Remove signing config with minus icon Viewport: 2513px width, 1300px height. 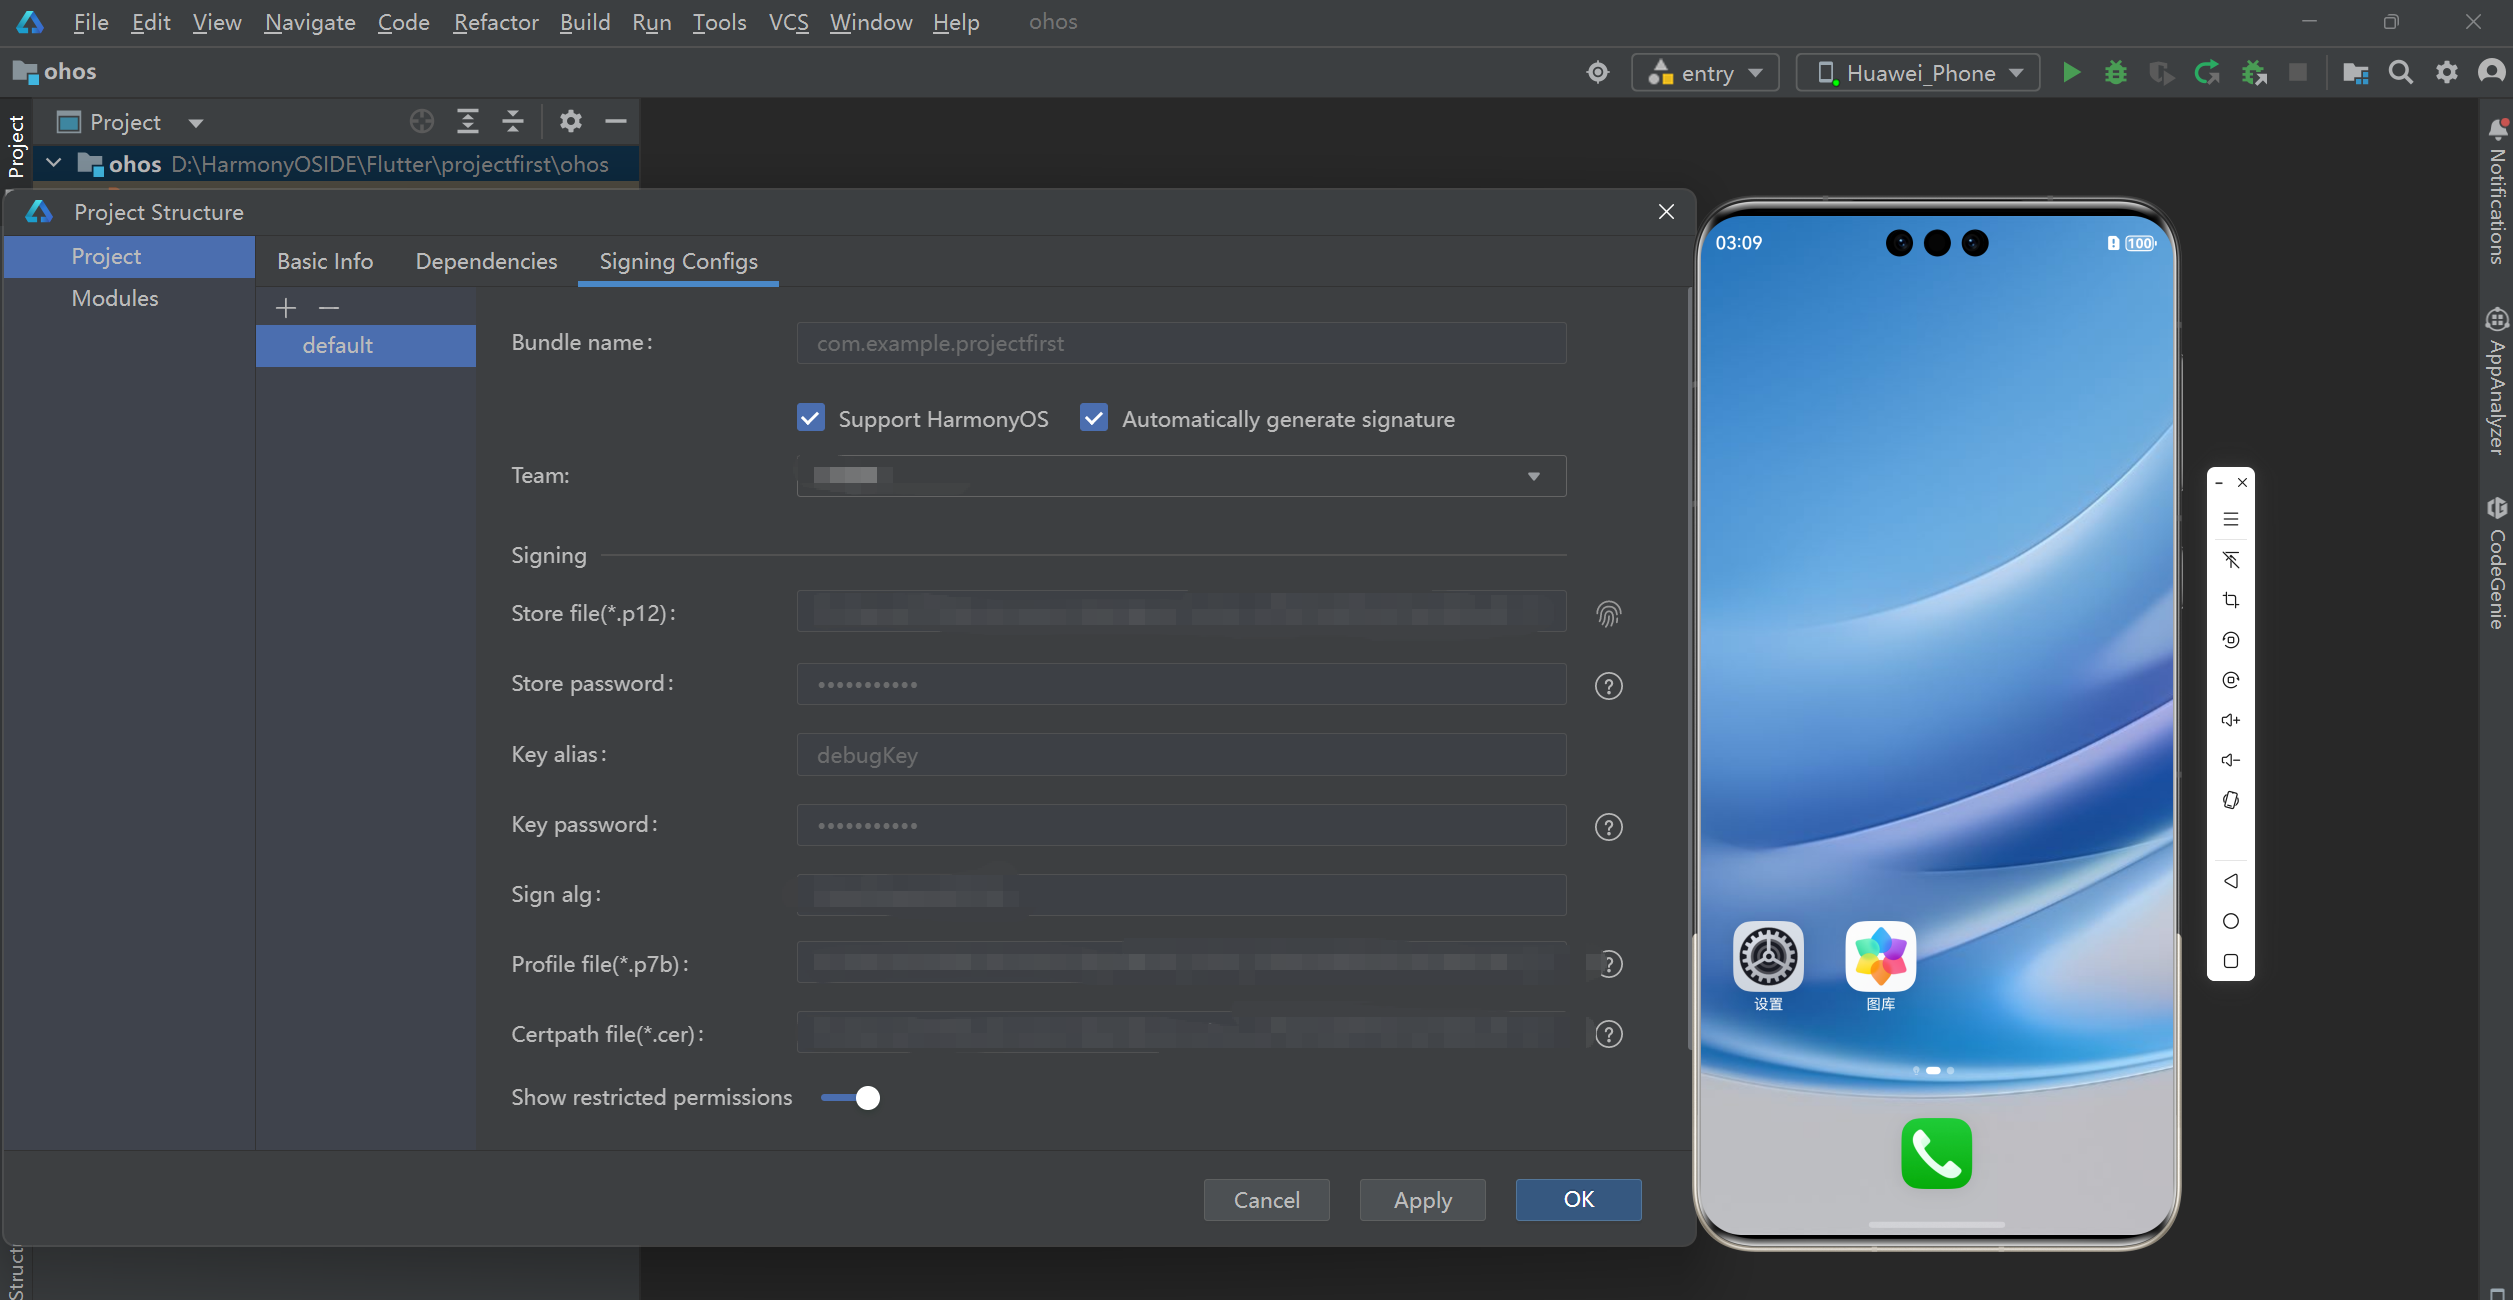point(329,308)
